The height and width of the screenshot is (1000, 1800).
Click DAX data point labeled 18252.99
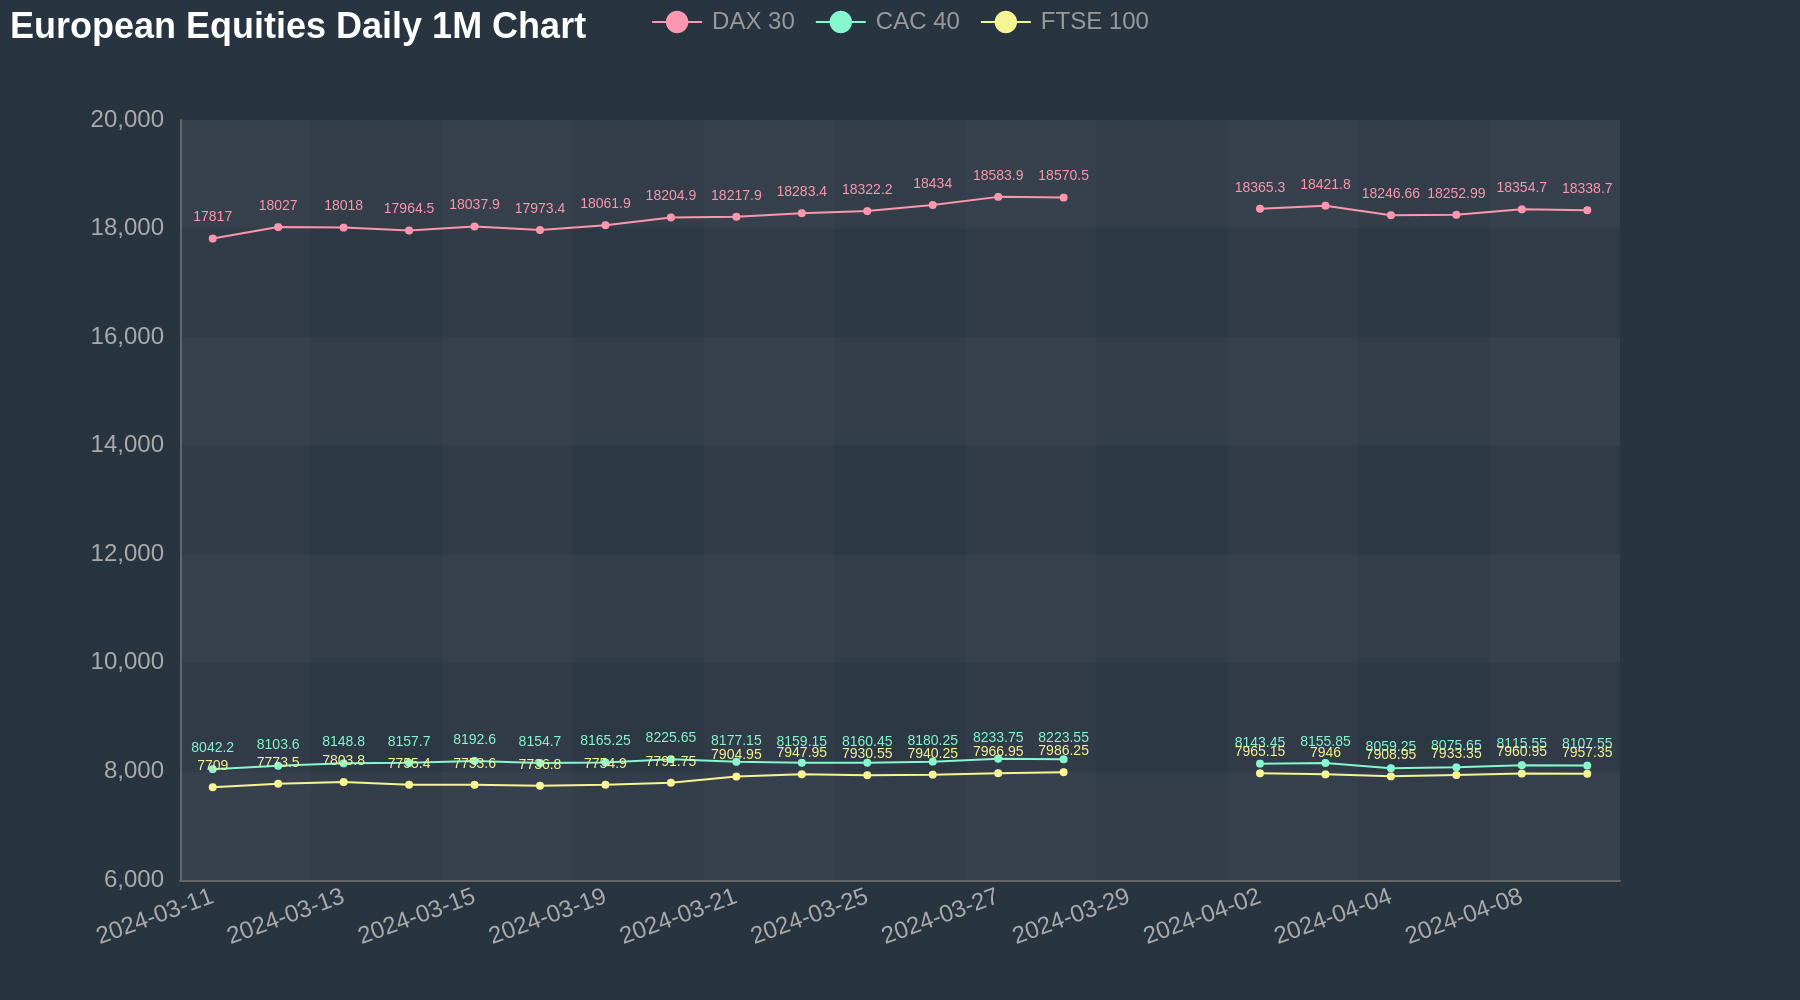[1456, 215]
